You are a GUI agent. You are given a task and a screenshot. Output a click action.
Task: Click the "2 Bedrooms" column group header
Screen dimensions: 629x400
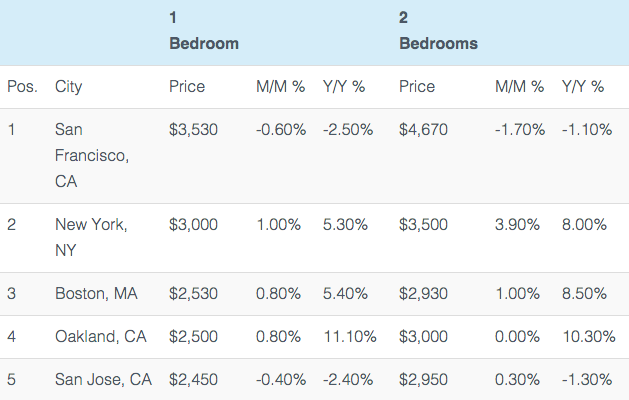coord(438,31)
